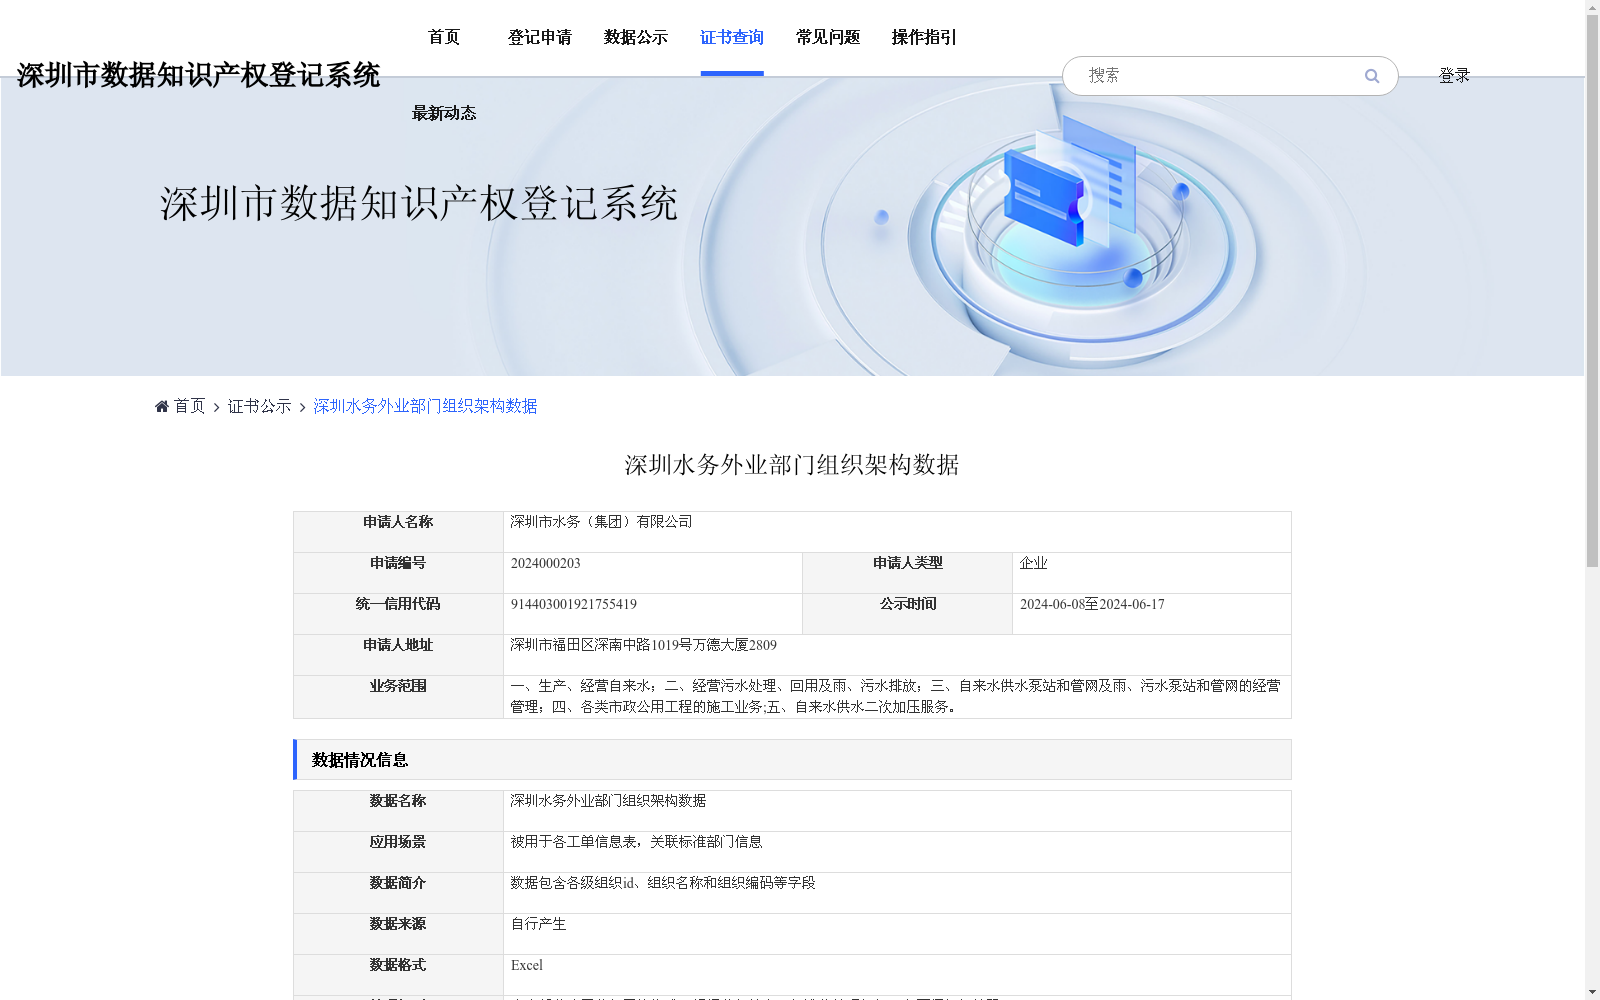Click the address 深圳市福田区深南中路1019号万德大厦2809
The height and width of the screenshot is (1000, 1600).
point(643,645)
